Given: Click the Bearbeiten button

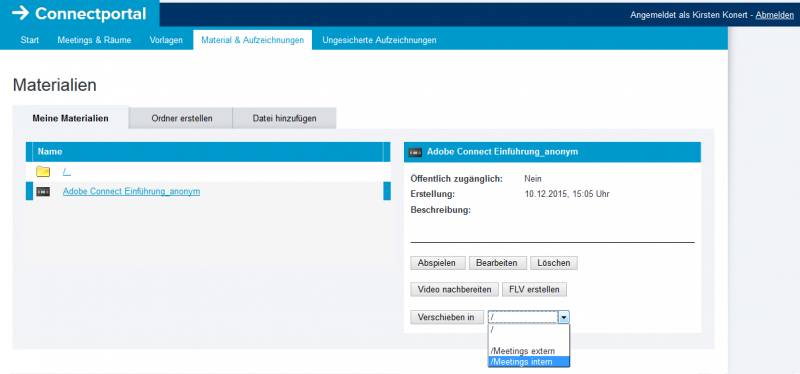Looking at the screenshot, I should [496, 263].
